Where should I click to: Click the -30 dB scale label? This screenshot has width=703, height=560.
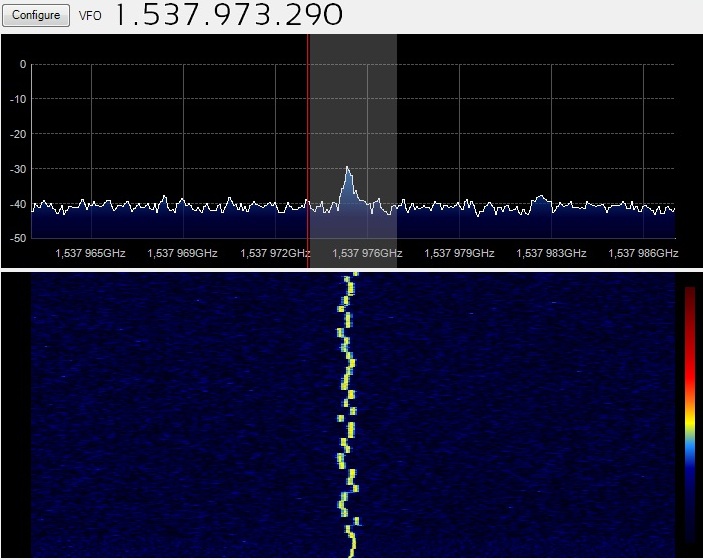coord(18,169)
